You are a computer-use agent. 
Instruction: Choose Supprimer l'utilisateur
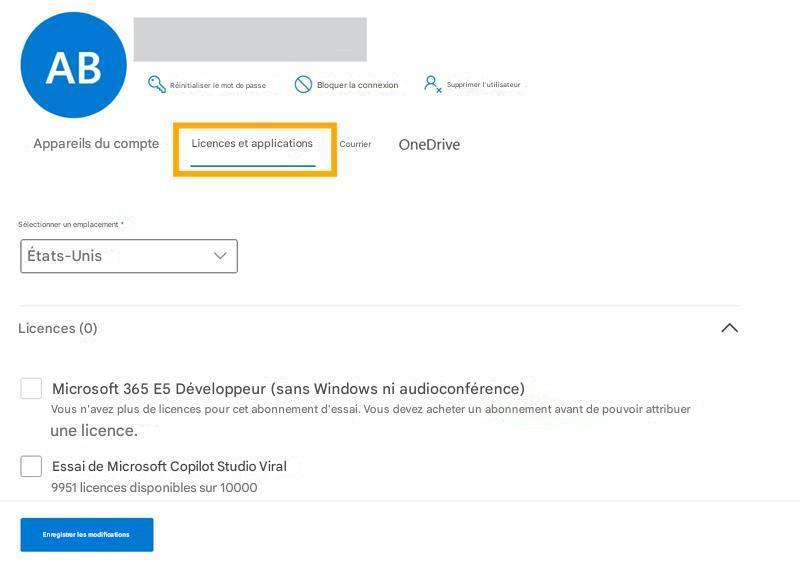click(x=483, y=85)
